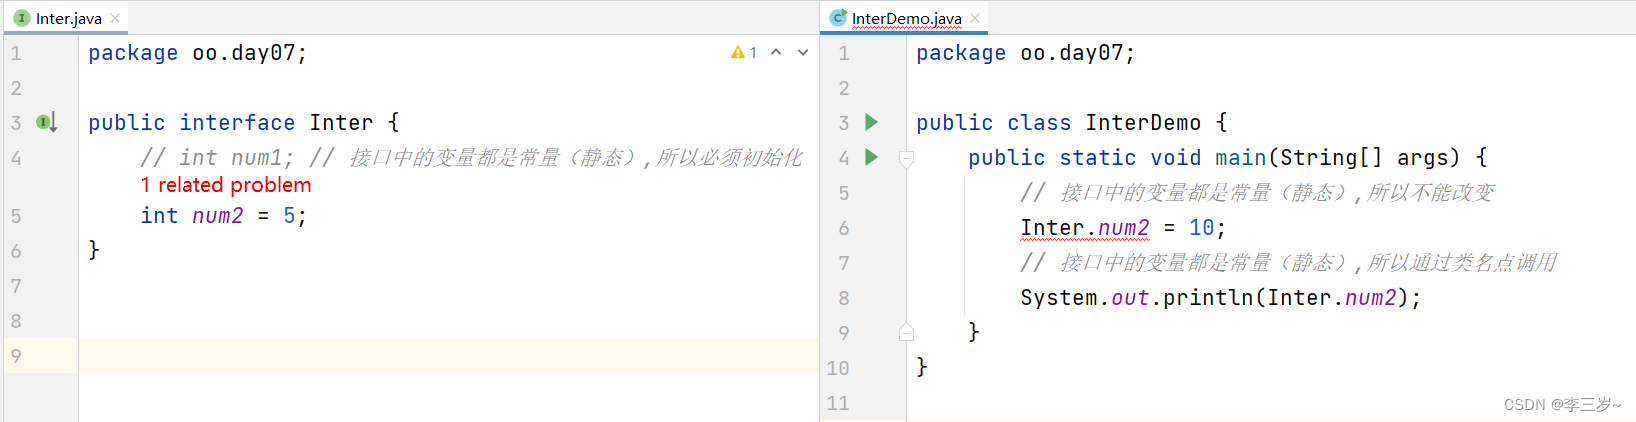The height and width of the screenshot is (422, 1636).
Task: Close the InterDemo.java tab
Action: (x=975, y=18)
